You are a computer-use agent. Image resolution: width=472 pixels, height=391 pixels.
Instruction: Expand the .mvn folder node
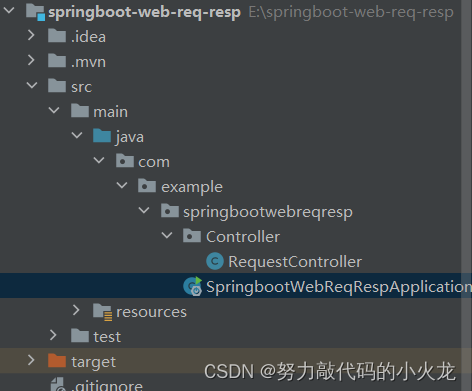pyautogui.click(x=31, y=60)
